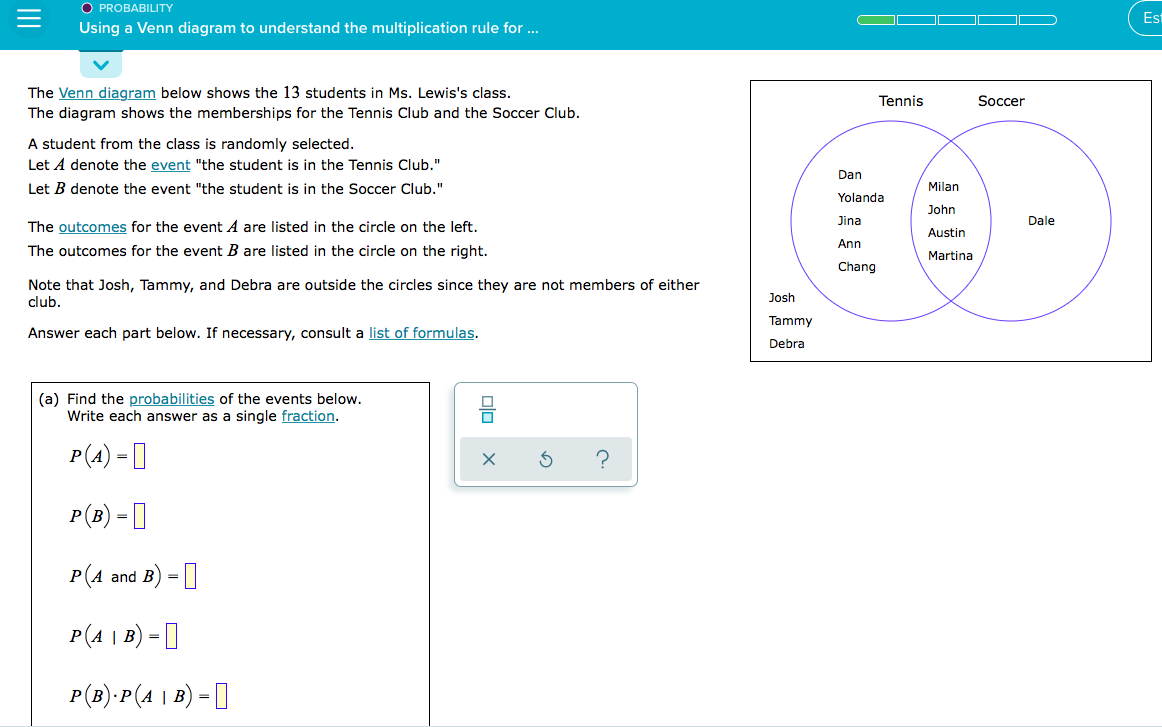The height and width of the screenshot is (727, 1162).
Task: Click the undo arrow icon
Action: coord(545,459)
